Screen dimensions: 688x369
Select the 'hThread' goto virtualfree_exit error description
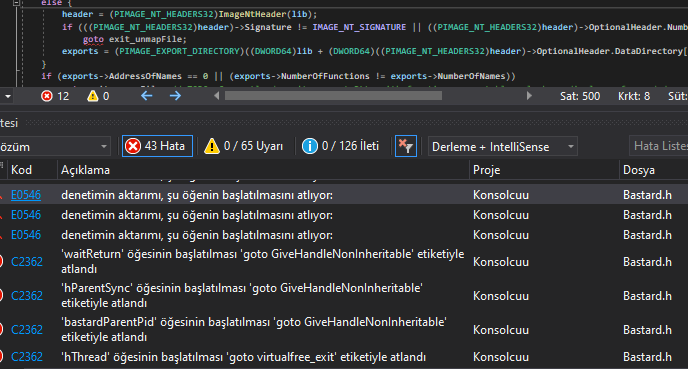pyautogui.click(x=244, y=357)
